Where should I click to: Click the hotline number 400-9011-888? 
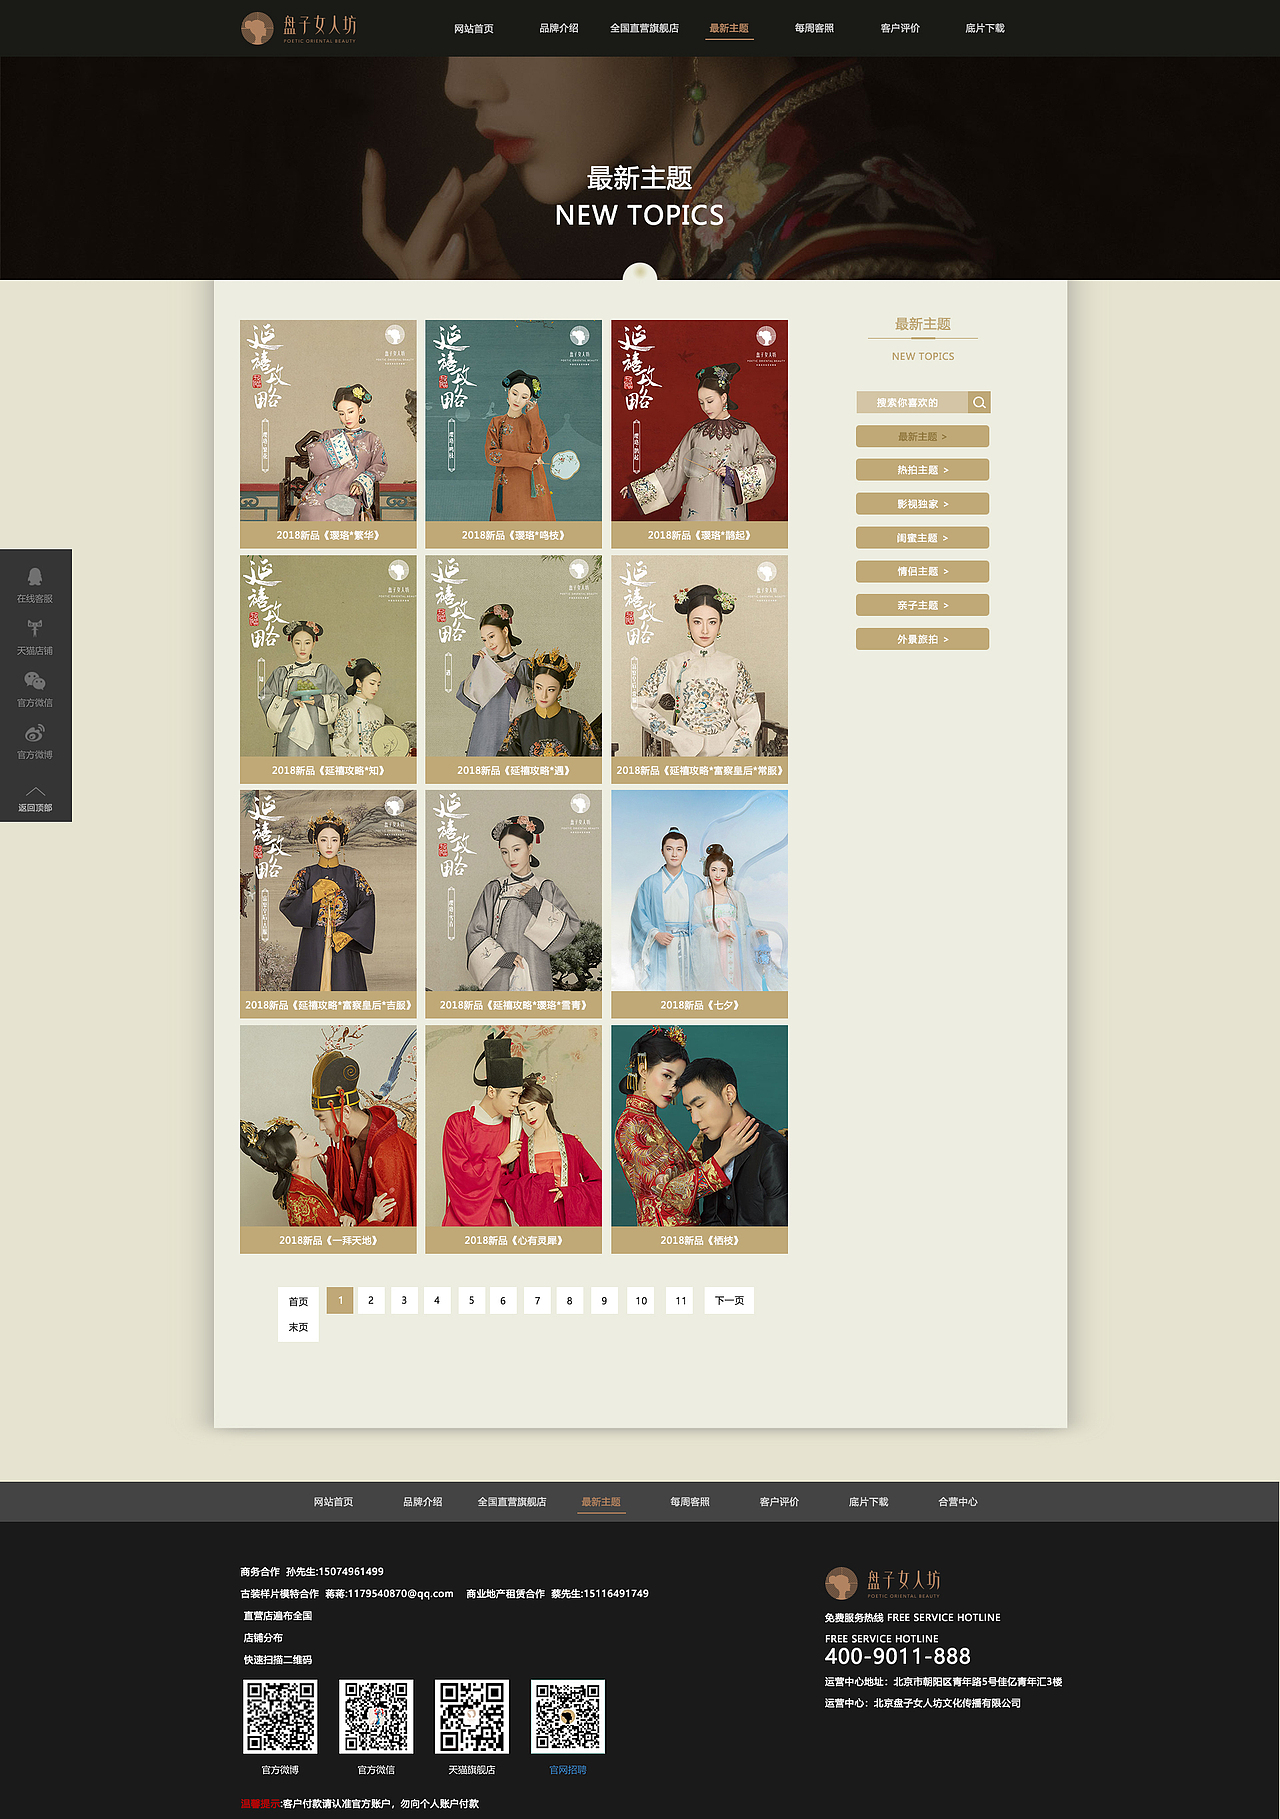897,1656
